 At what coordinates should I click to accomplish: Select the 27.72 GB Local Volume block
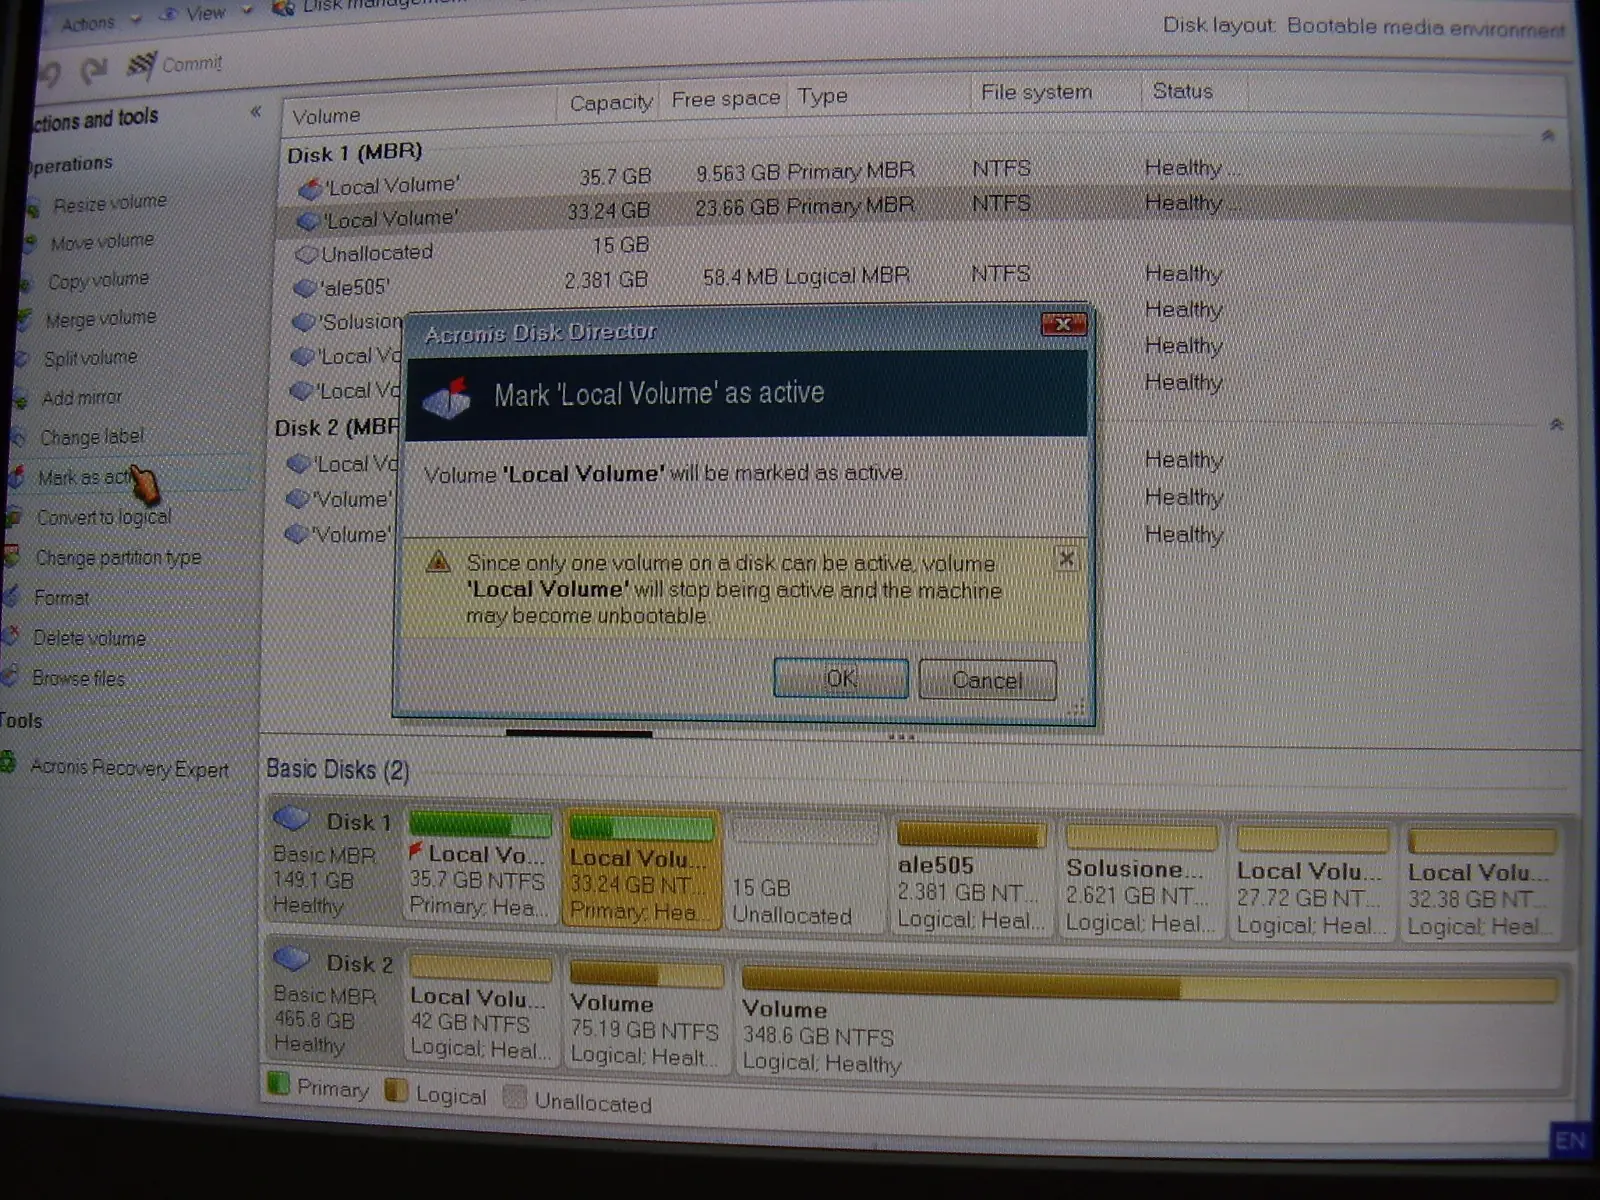[1311, 883]
